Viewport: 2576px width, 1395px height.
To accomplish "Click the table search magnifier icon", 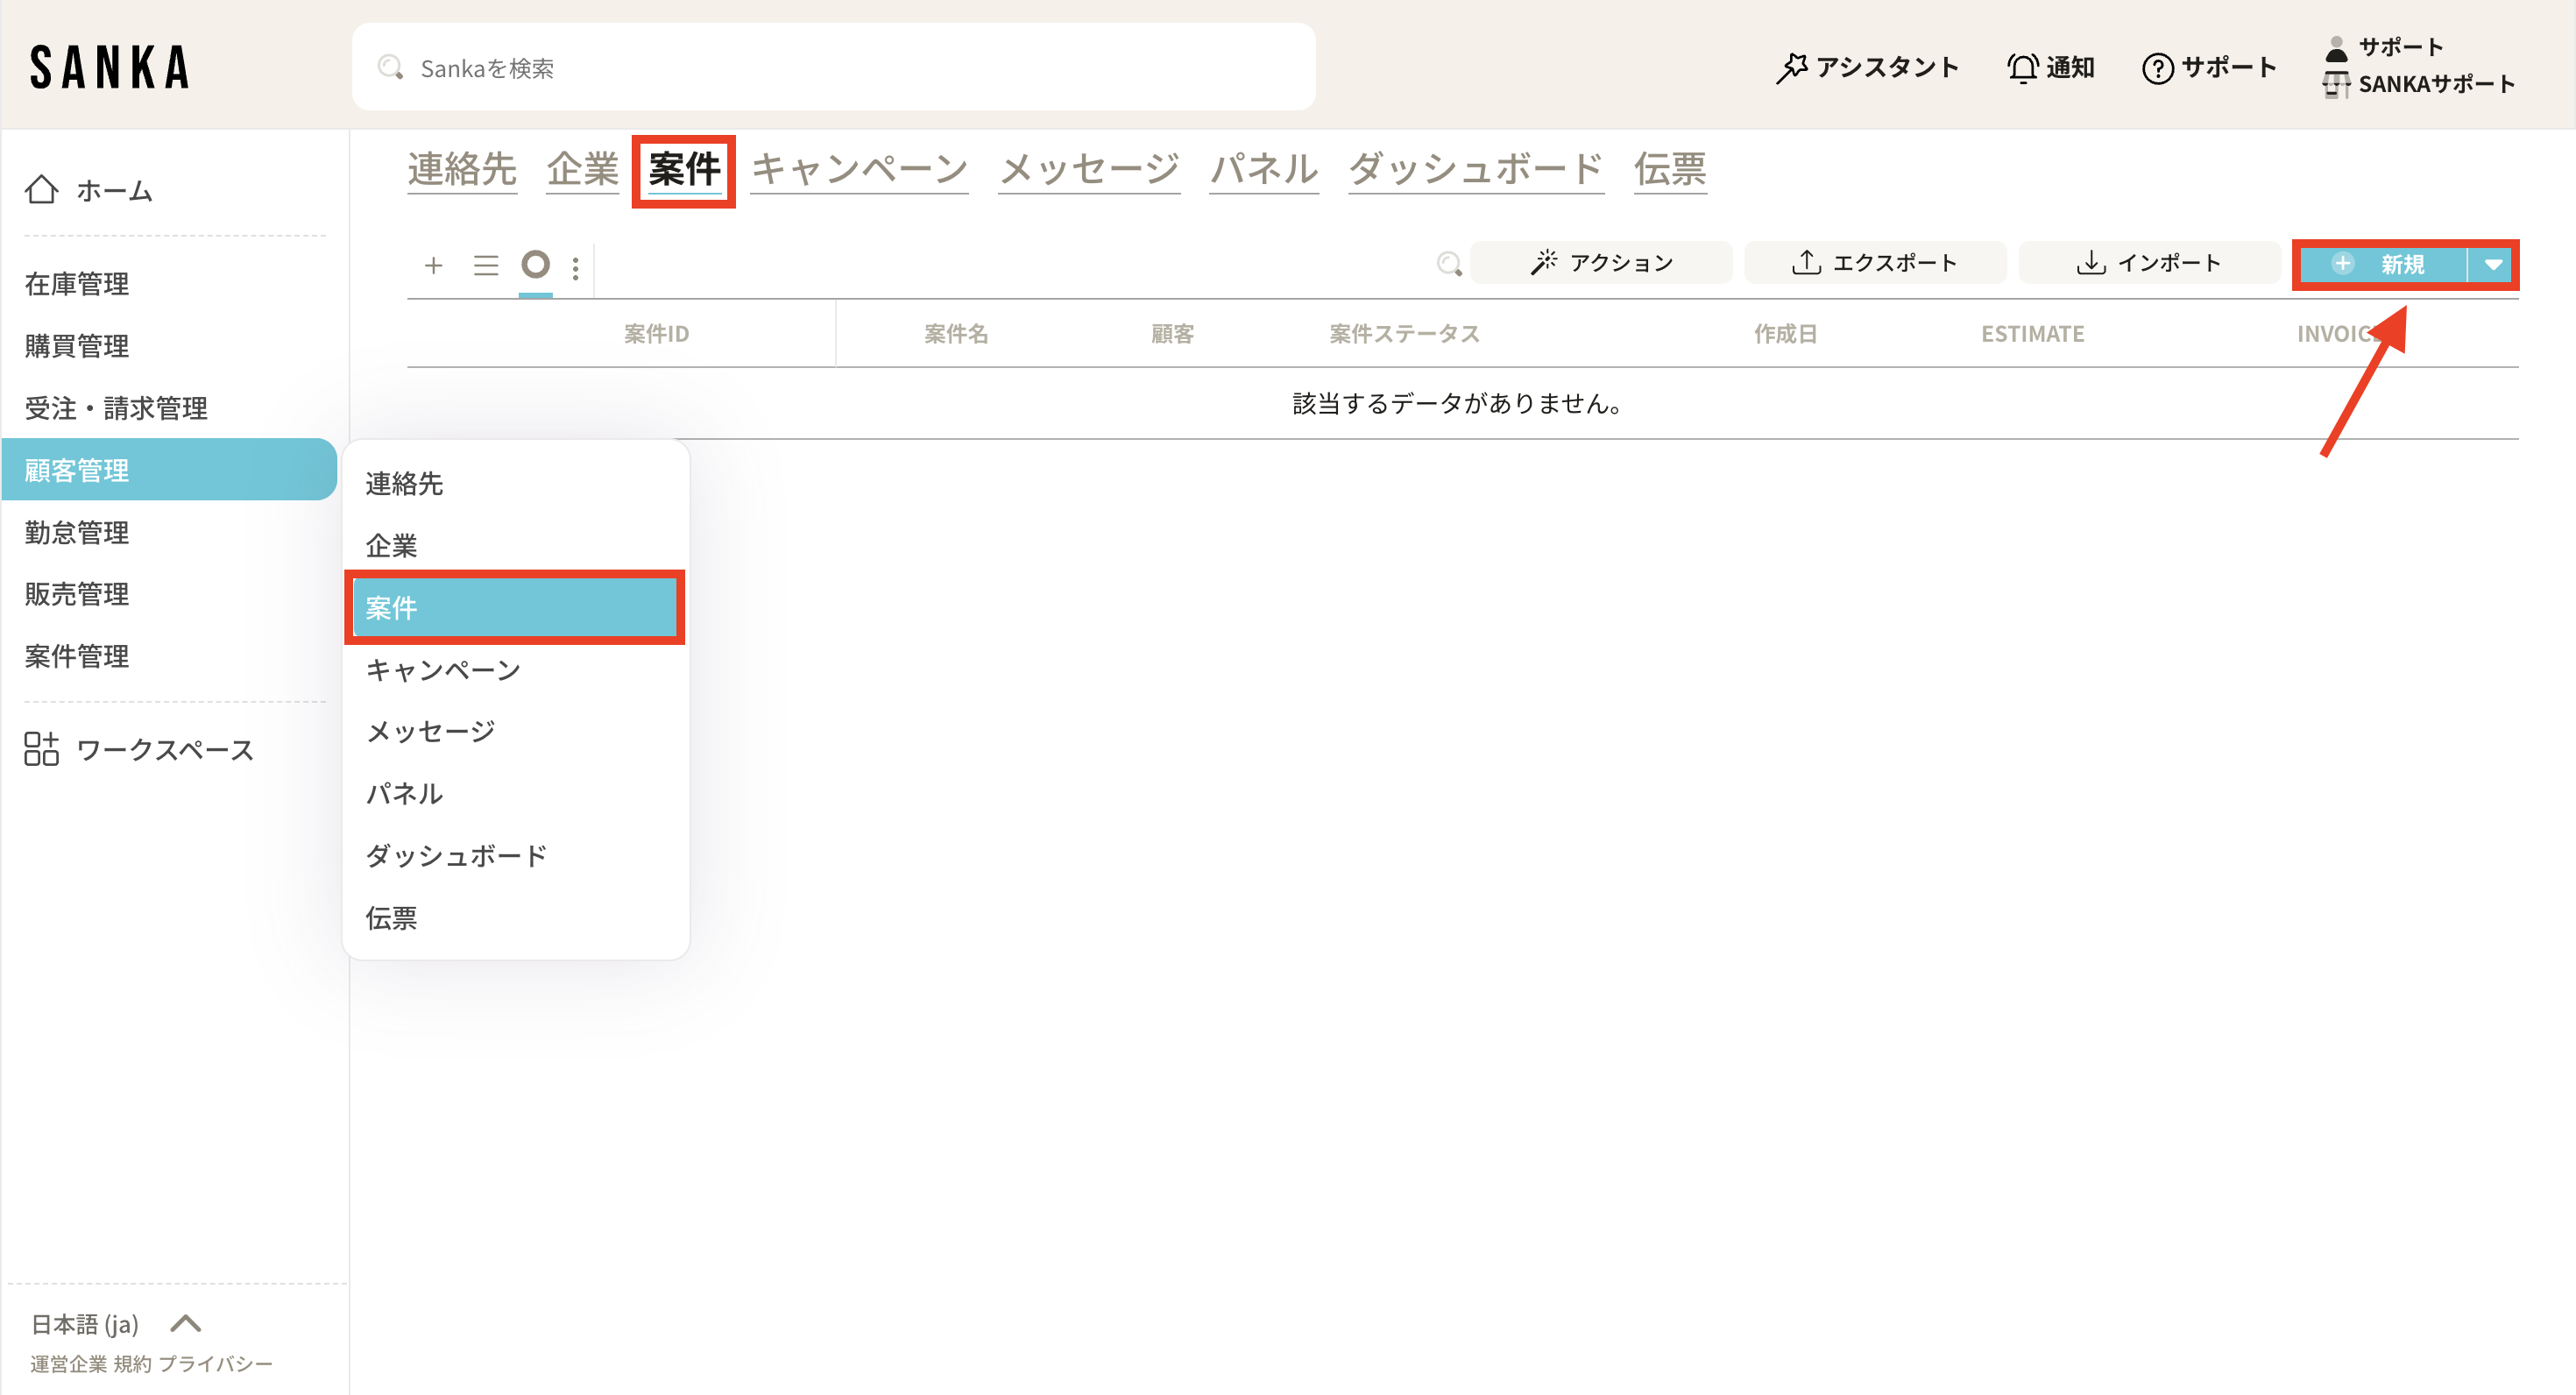I will 1449,264.
